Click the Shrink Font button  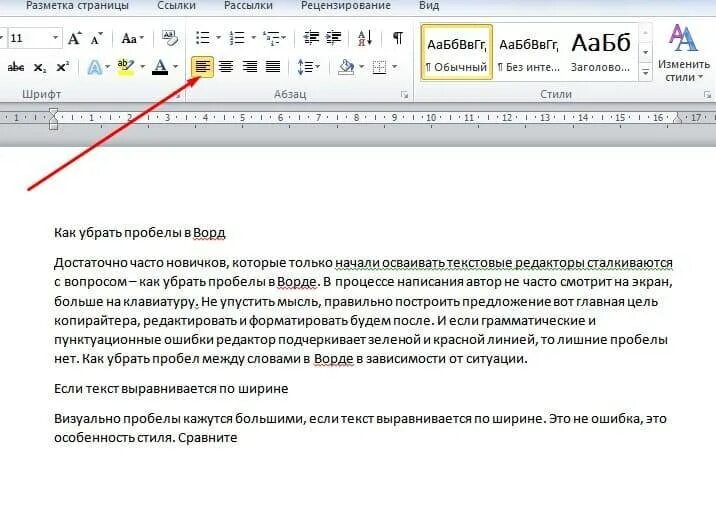click(x=96, y=38)
